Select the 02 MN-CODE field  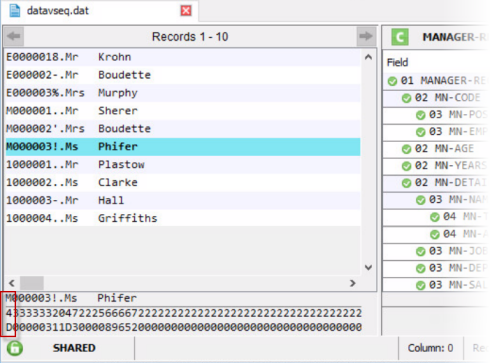pos(437,98)
